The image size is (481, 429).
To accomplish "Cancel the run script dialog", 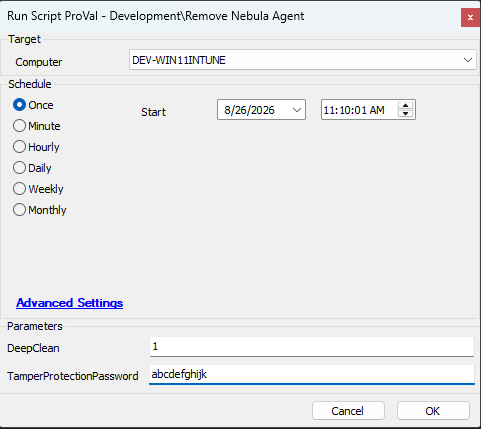I will click(x=348, y=411).
